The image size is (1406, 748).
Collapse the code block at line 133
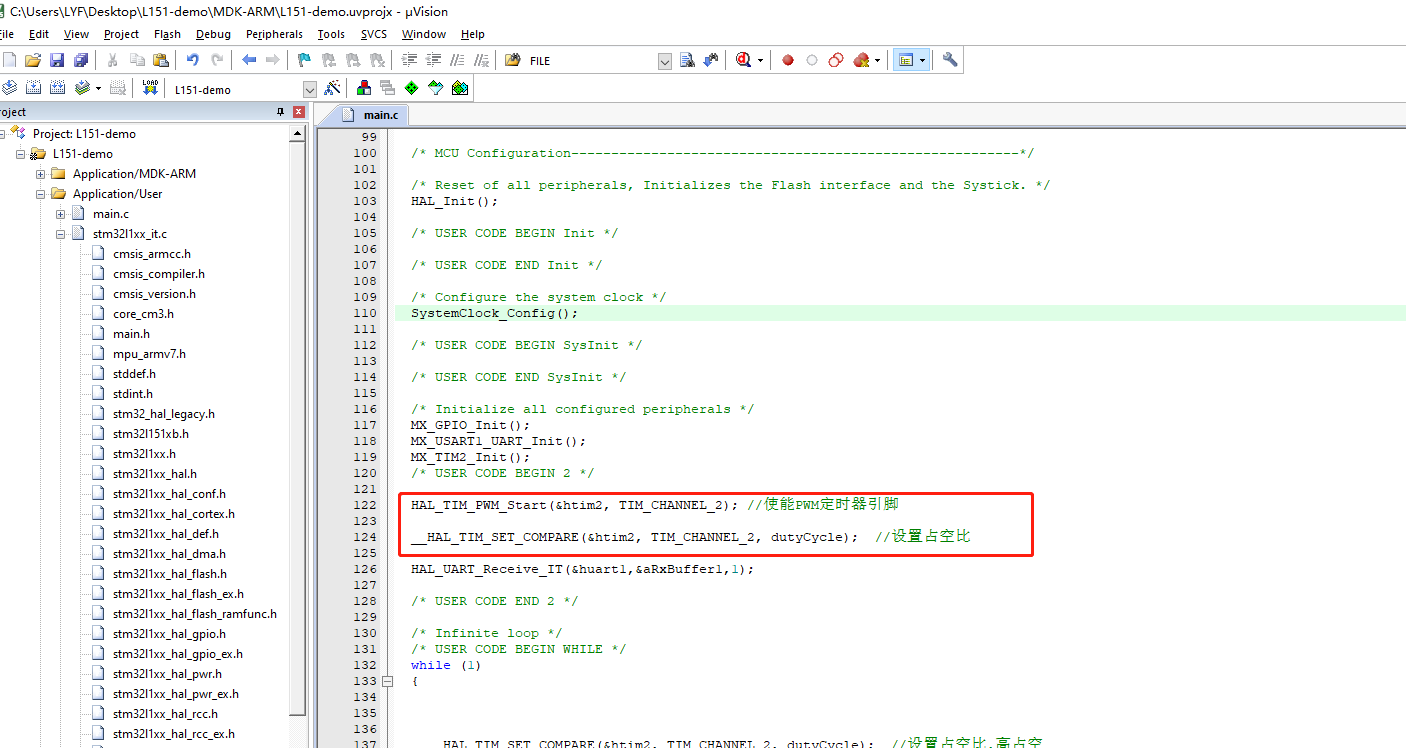(388, 681)
